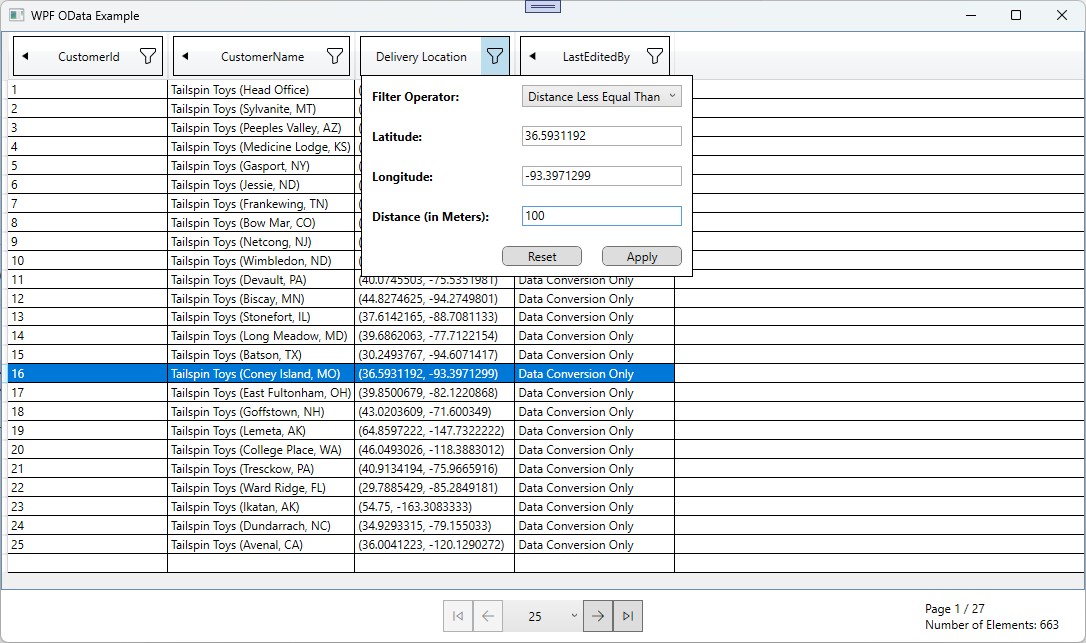Image resolution: width=1086 pixels, height=643 pixels.
Task: Select Tailspin Toys (Jessie, ND) row
Action: pyautogui.click(x=235, y=184)
